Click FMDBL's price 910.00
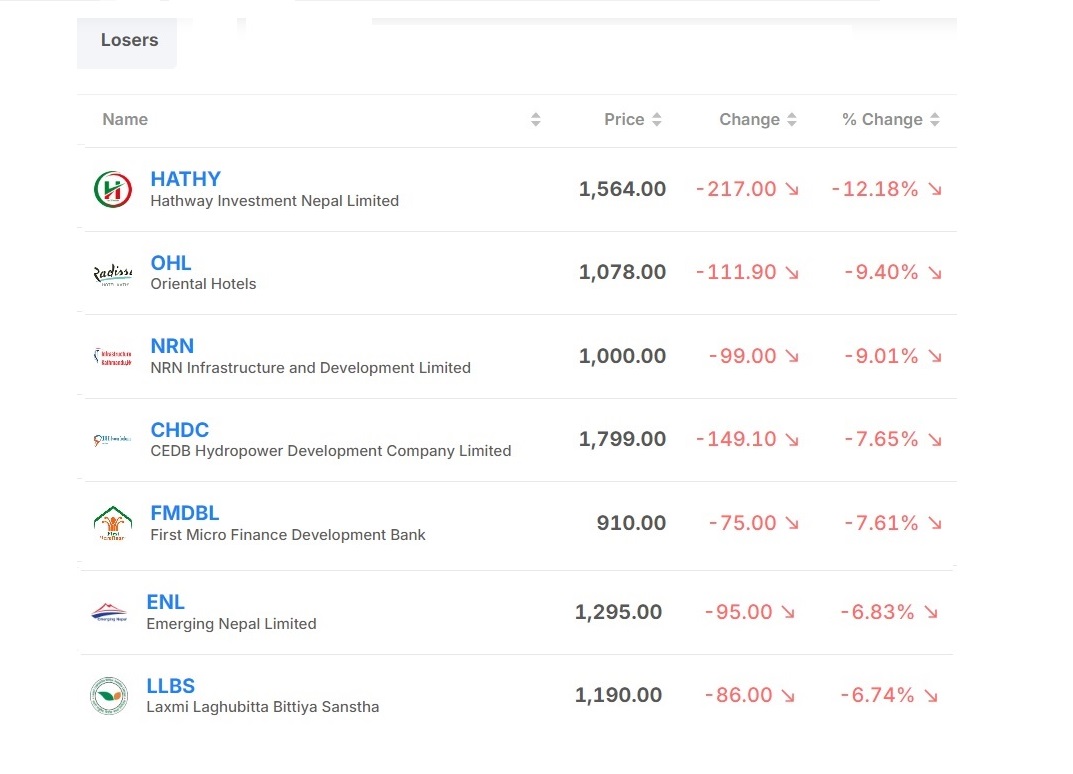The width and height of the screenshot is (1073, 774). pyautogui.click(x=631, y=523)
